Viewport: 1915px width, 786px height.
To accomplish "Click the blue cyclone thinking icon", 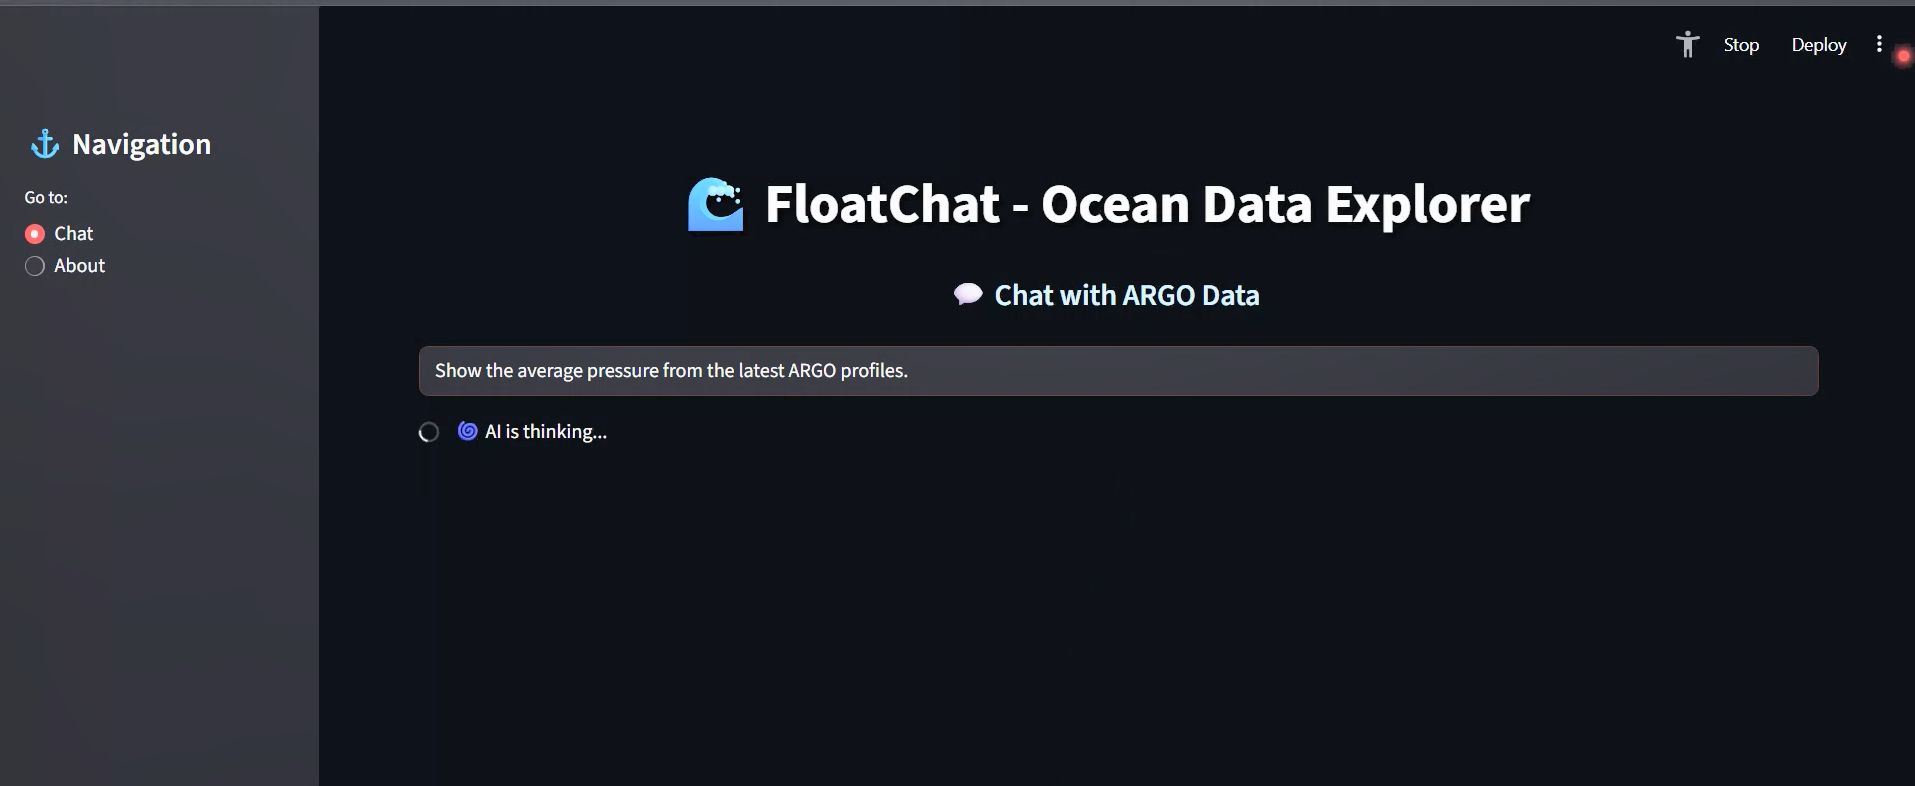I will [467, 431].
